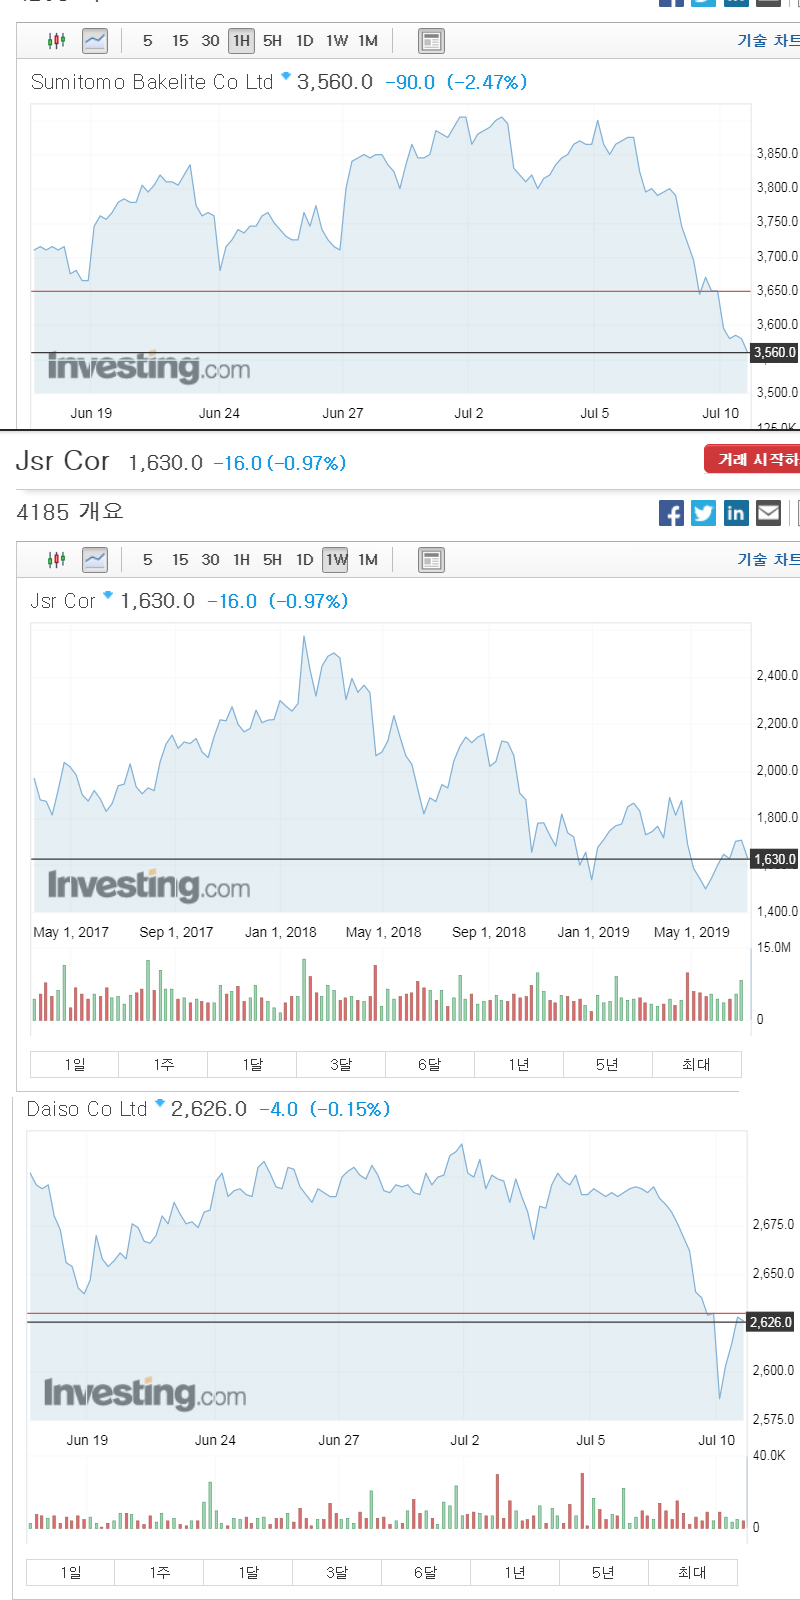Open layout panel icon in Jsr Cor toolbar
The image size is (800, 1600).
pos(431,560)
